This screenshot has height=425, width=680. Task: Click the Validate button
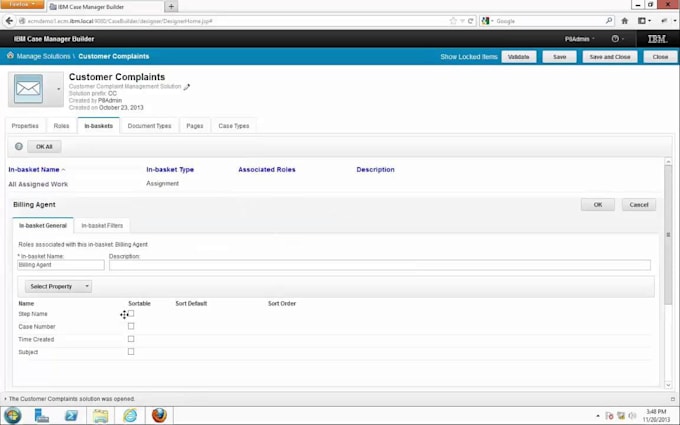pos(519,57)
